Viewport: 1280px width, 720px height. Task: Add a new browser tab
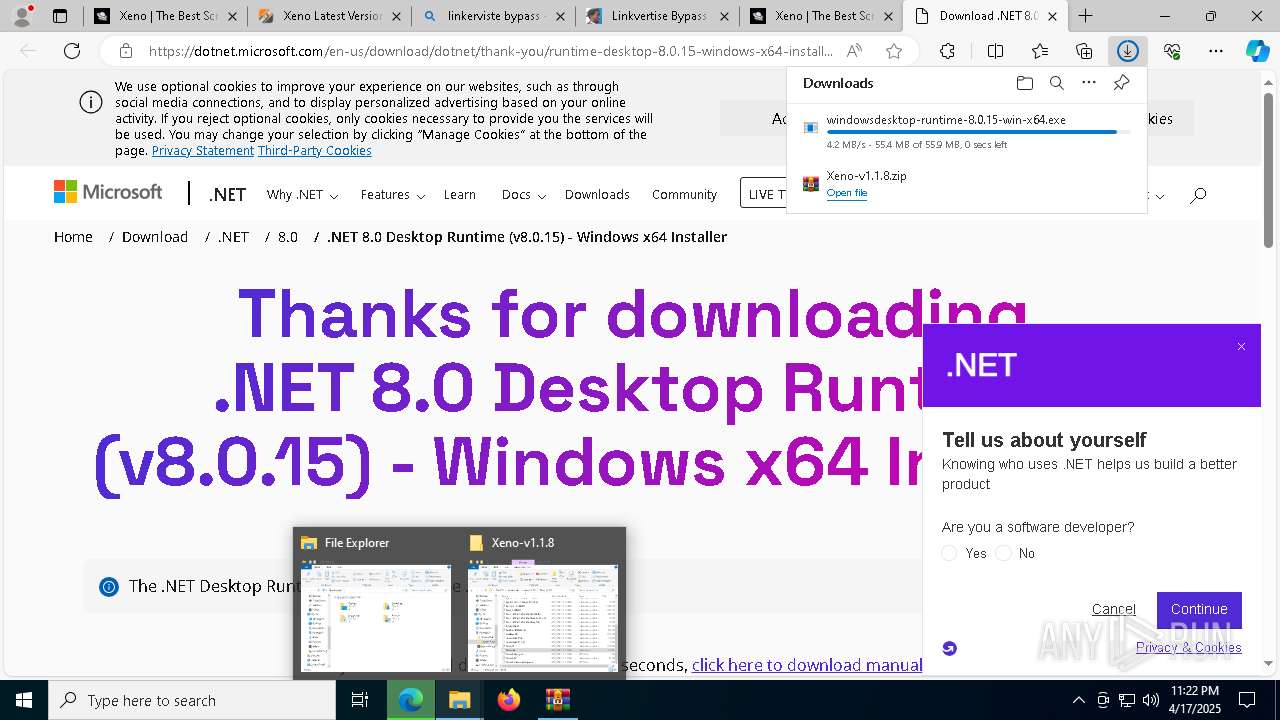(1085, 16)
